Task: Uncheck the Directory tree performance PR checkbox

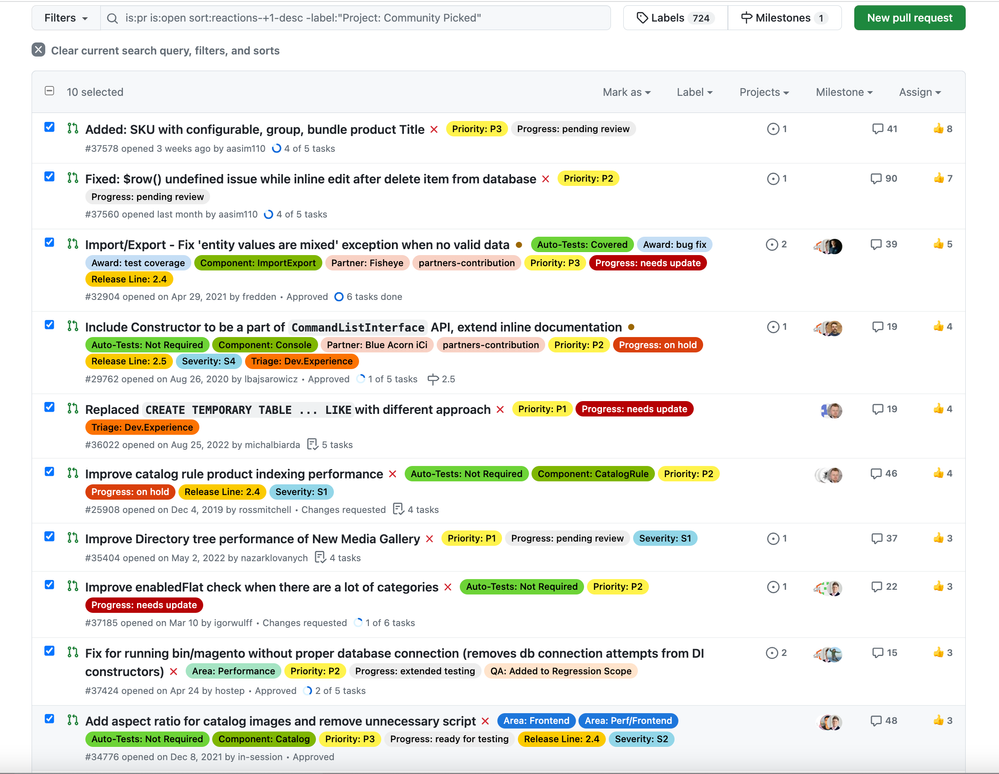Action: click(50, 537)
